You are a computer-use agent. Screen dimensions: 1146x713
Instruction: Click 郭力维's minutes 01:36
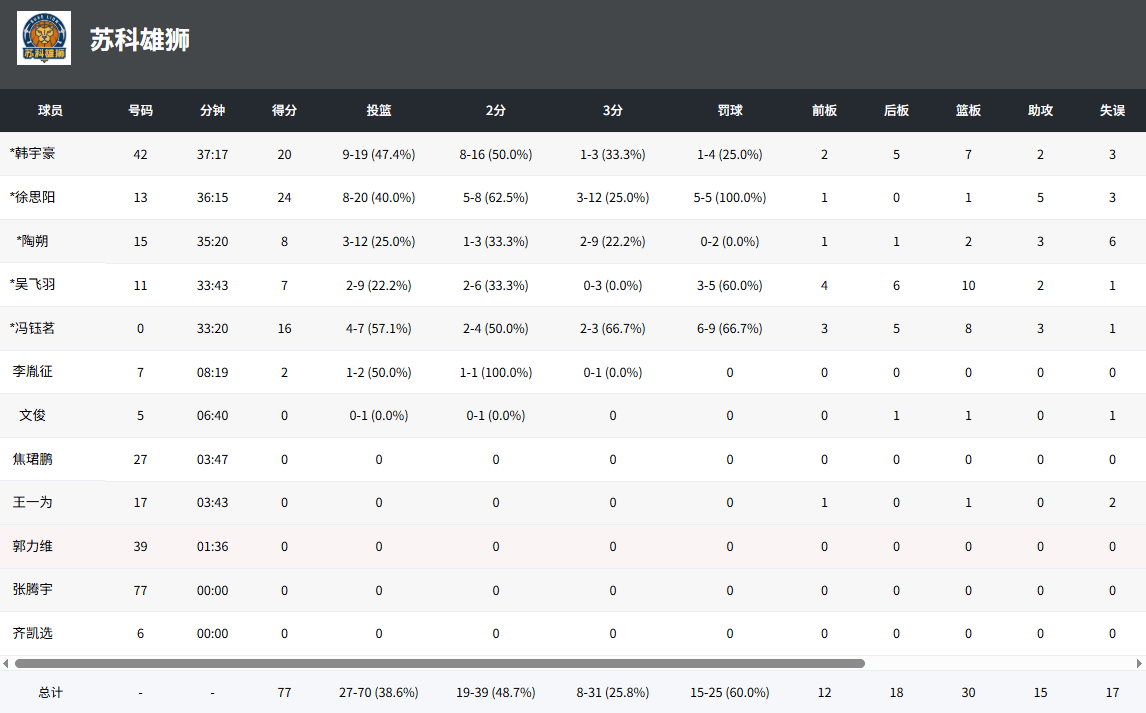pyautogui.click(x=213, y=546)
